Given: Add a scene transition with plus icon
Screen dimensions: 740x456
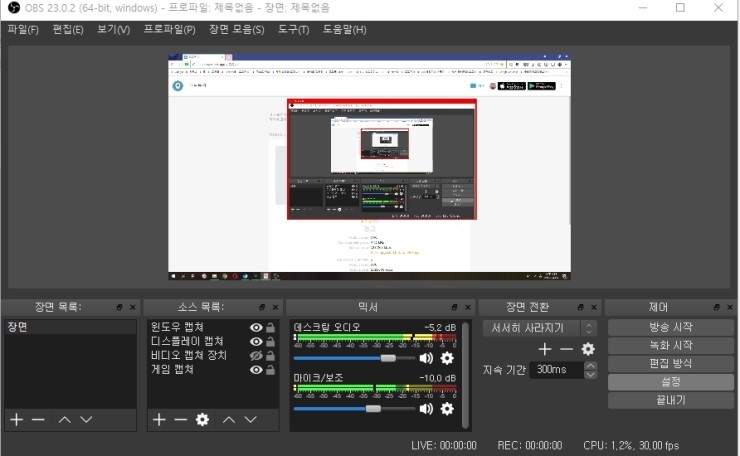Looking at the screenshot, I should pos(545,349).
